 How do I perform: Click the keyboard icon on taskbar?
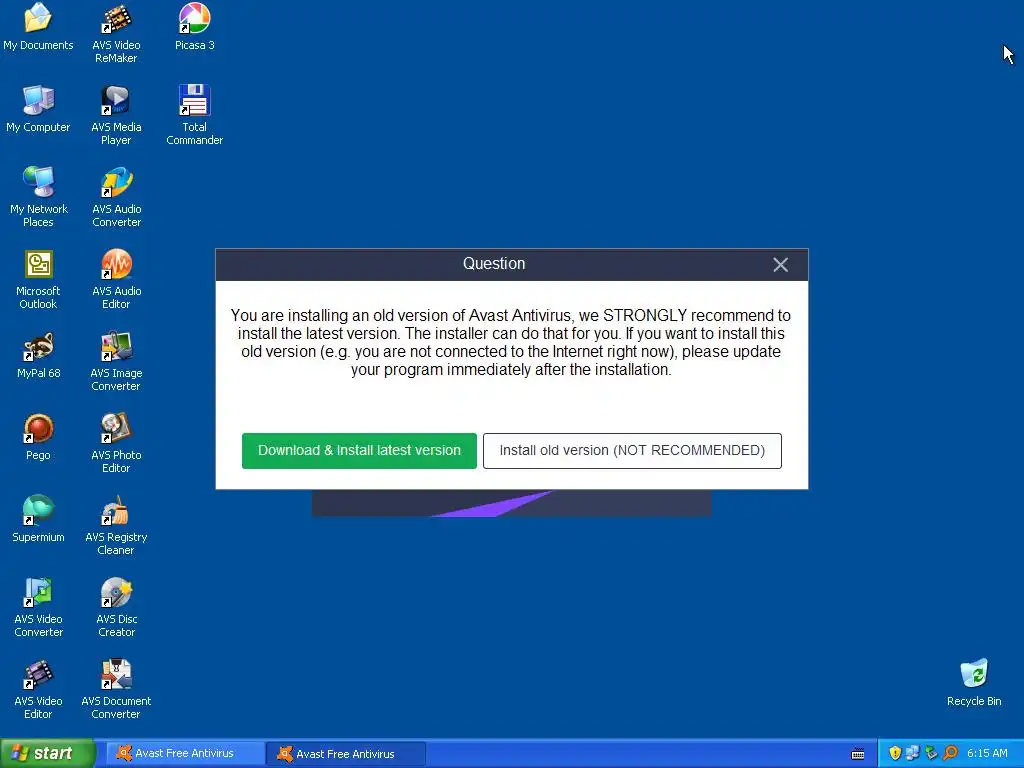(x=858, y=754)
